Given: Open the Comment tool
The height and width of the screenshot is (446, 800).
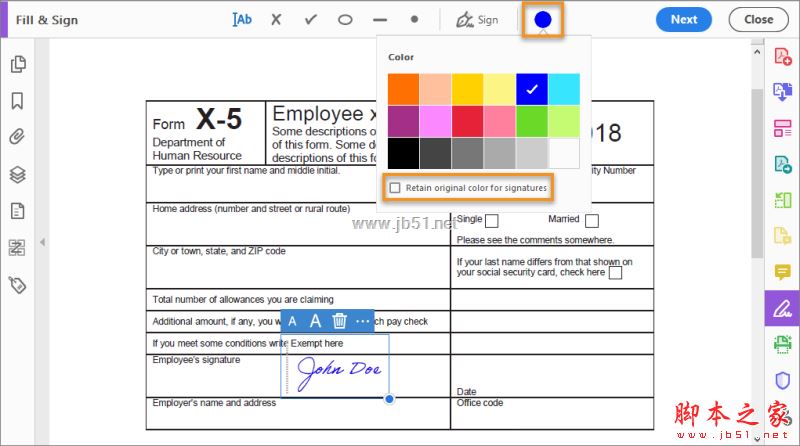Looking at the screenshot, I should (783, 272).
